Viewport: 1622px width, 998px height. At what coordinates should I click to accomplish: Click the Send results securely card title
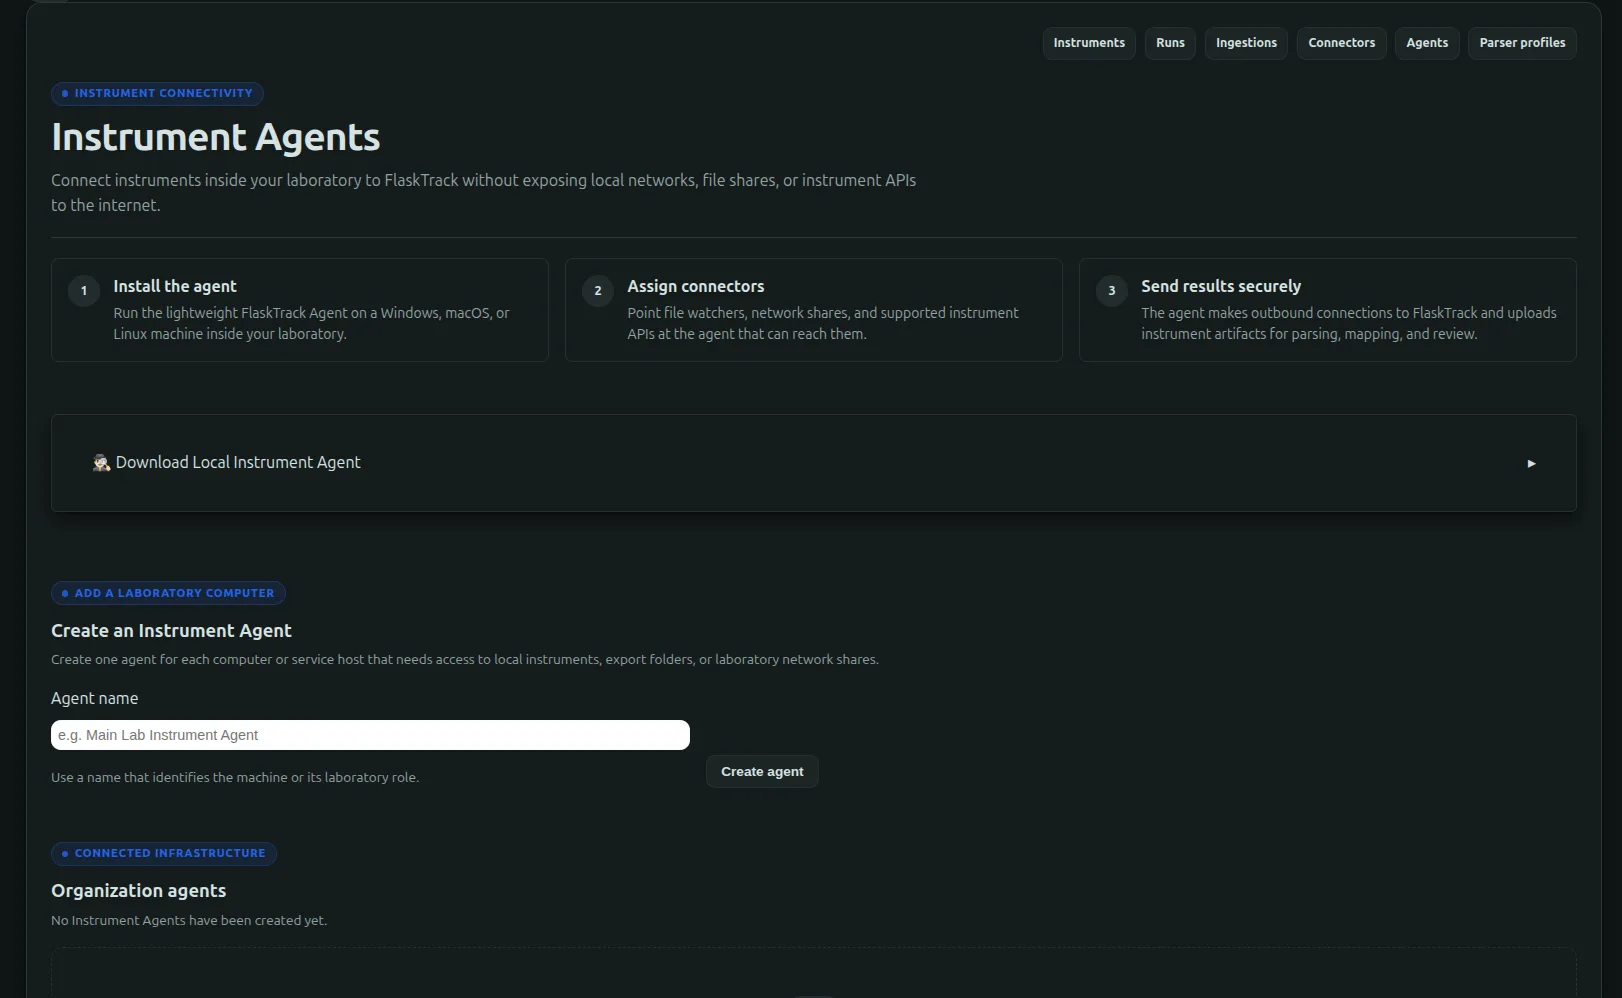pyautogui.click(x=1221, y=286)
